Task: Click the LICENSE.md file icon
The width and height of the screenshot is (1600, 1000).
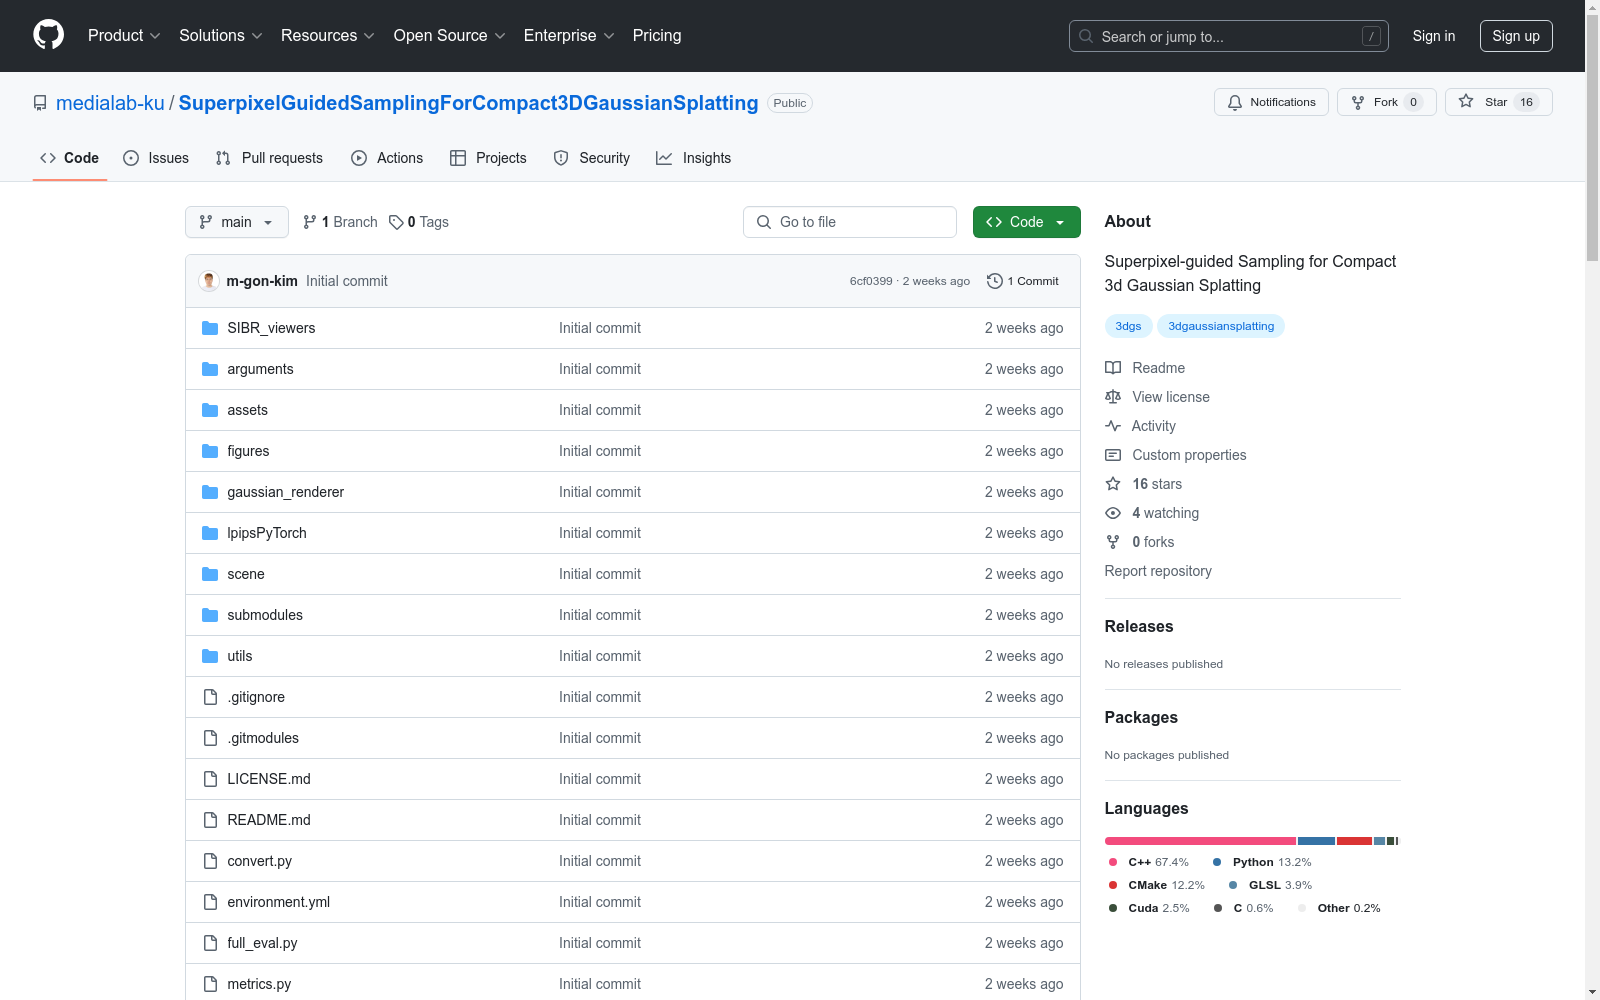Action: coord(210,779)
